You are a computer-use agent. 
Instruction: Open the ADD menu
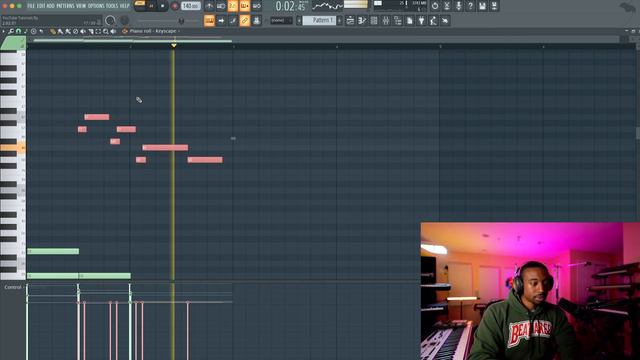pyautogui.click(x=50, y=6)
